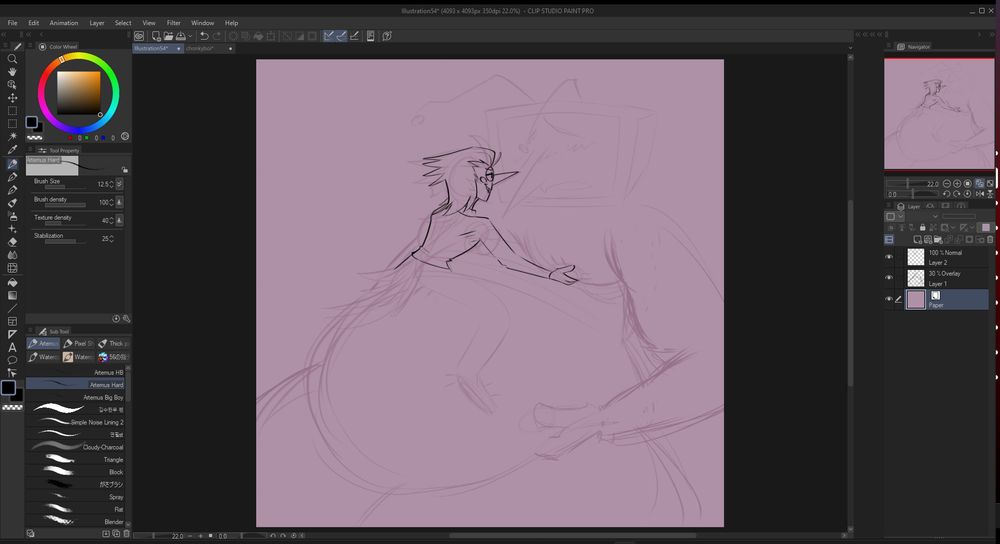Viewport: 1000px width, 544px height.
Task: Open Clip Studio support help icon
Action: [386, 36]
